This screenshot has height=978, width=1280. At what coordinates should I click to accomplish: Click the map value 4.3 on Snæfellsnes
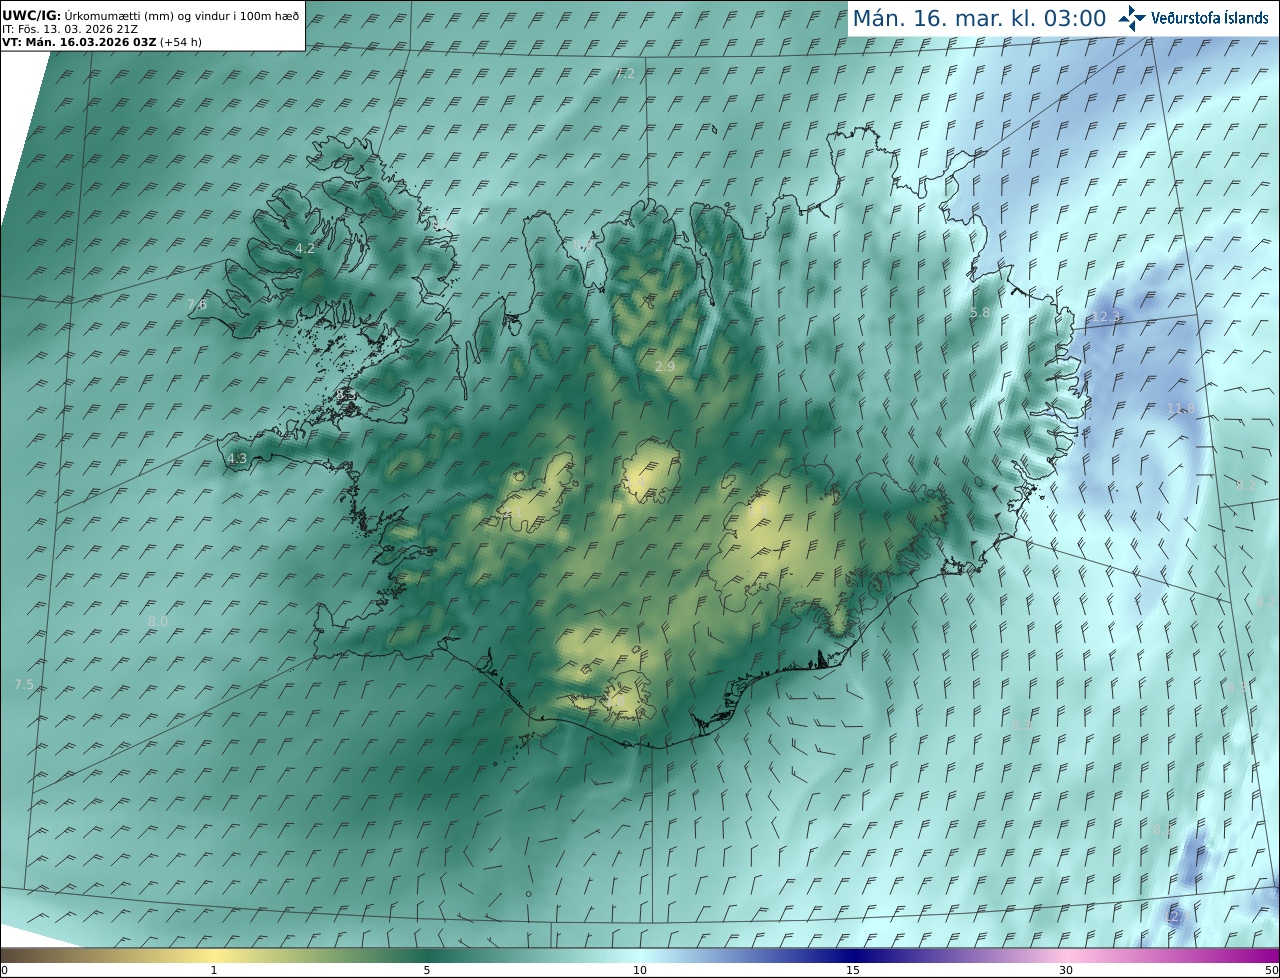pos(237,459)
